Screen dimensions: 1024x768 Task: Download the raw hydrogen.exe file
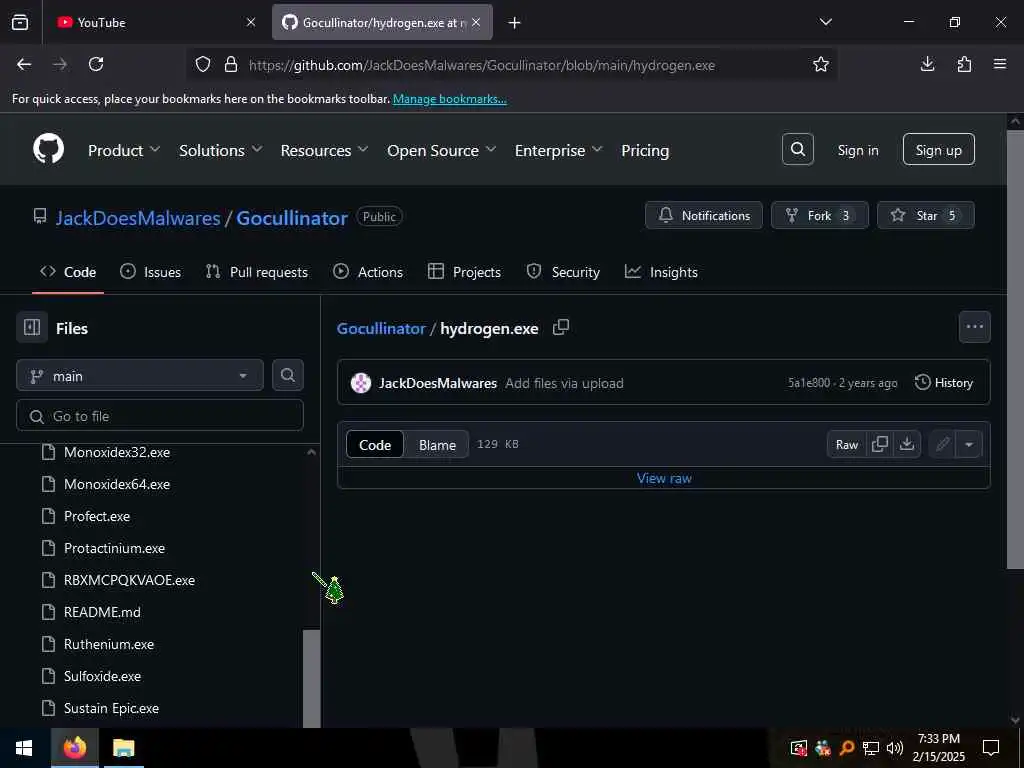point(906,444)
